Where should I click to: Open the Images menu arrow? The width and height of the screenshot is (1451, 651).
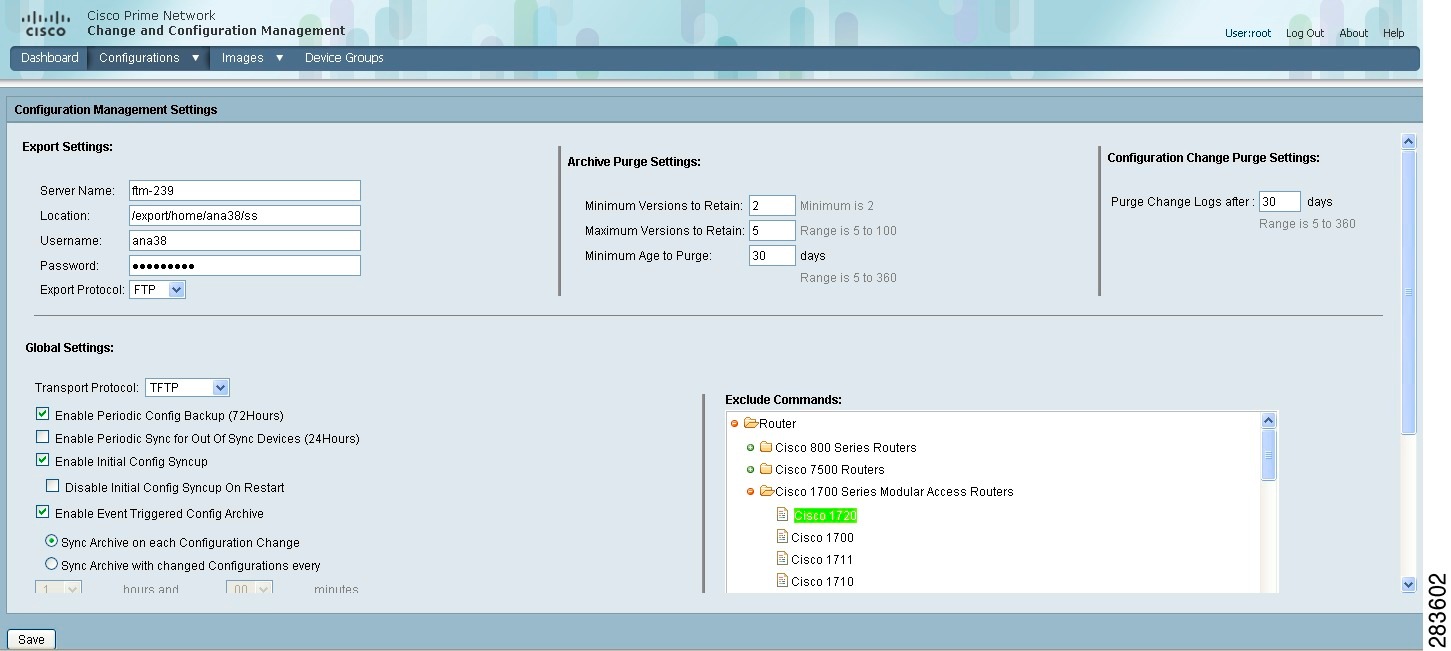click(279, 58)
